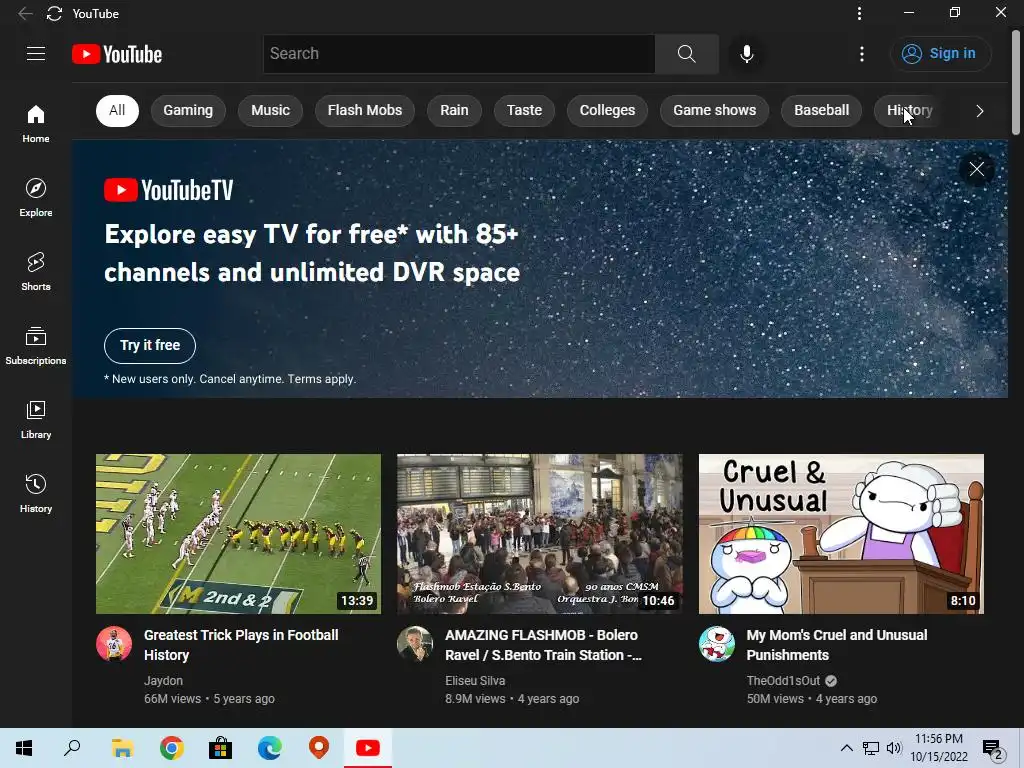Open Jaydon channel name link
The width and height of the screenshot is (1024, 768).
tap(163, 680)
